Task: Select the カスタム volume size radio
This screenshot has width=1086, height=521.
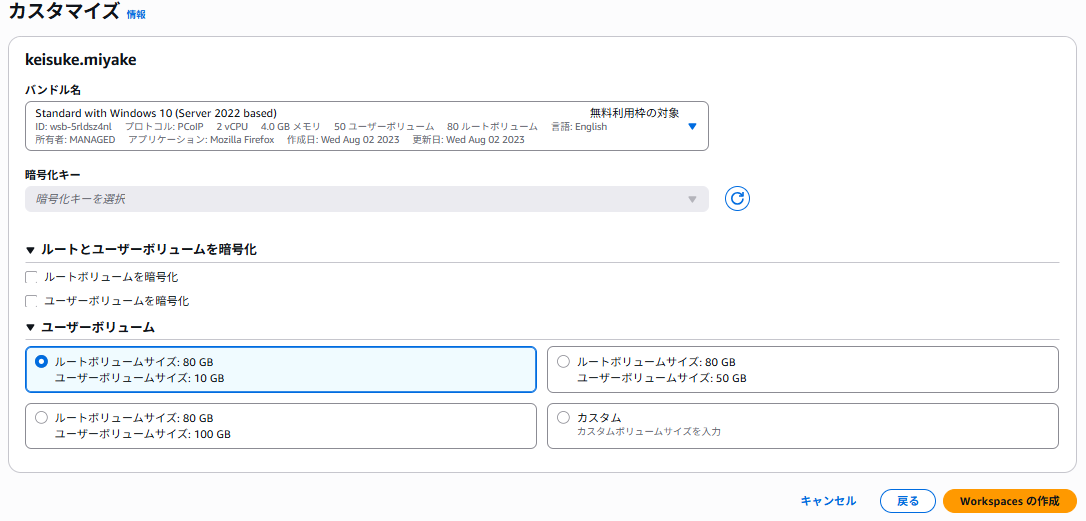Action: pos(563,418)
